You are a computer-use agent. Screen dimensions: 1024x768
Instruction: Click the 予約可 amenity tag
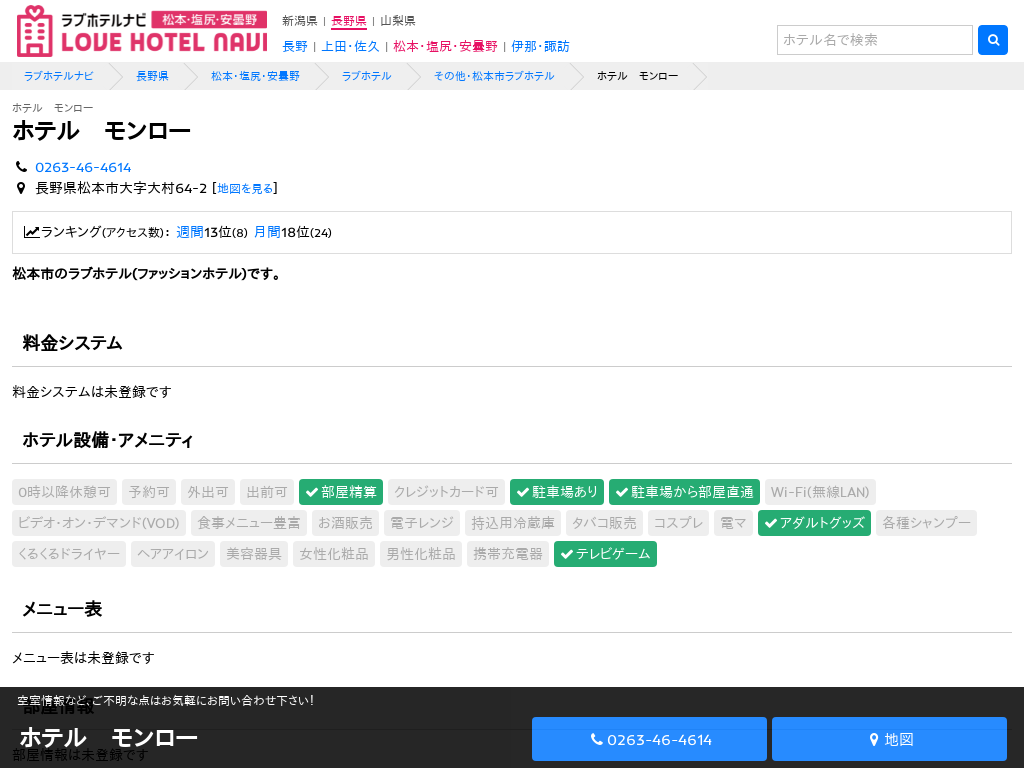149,492
